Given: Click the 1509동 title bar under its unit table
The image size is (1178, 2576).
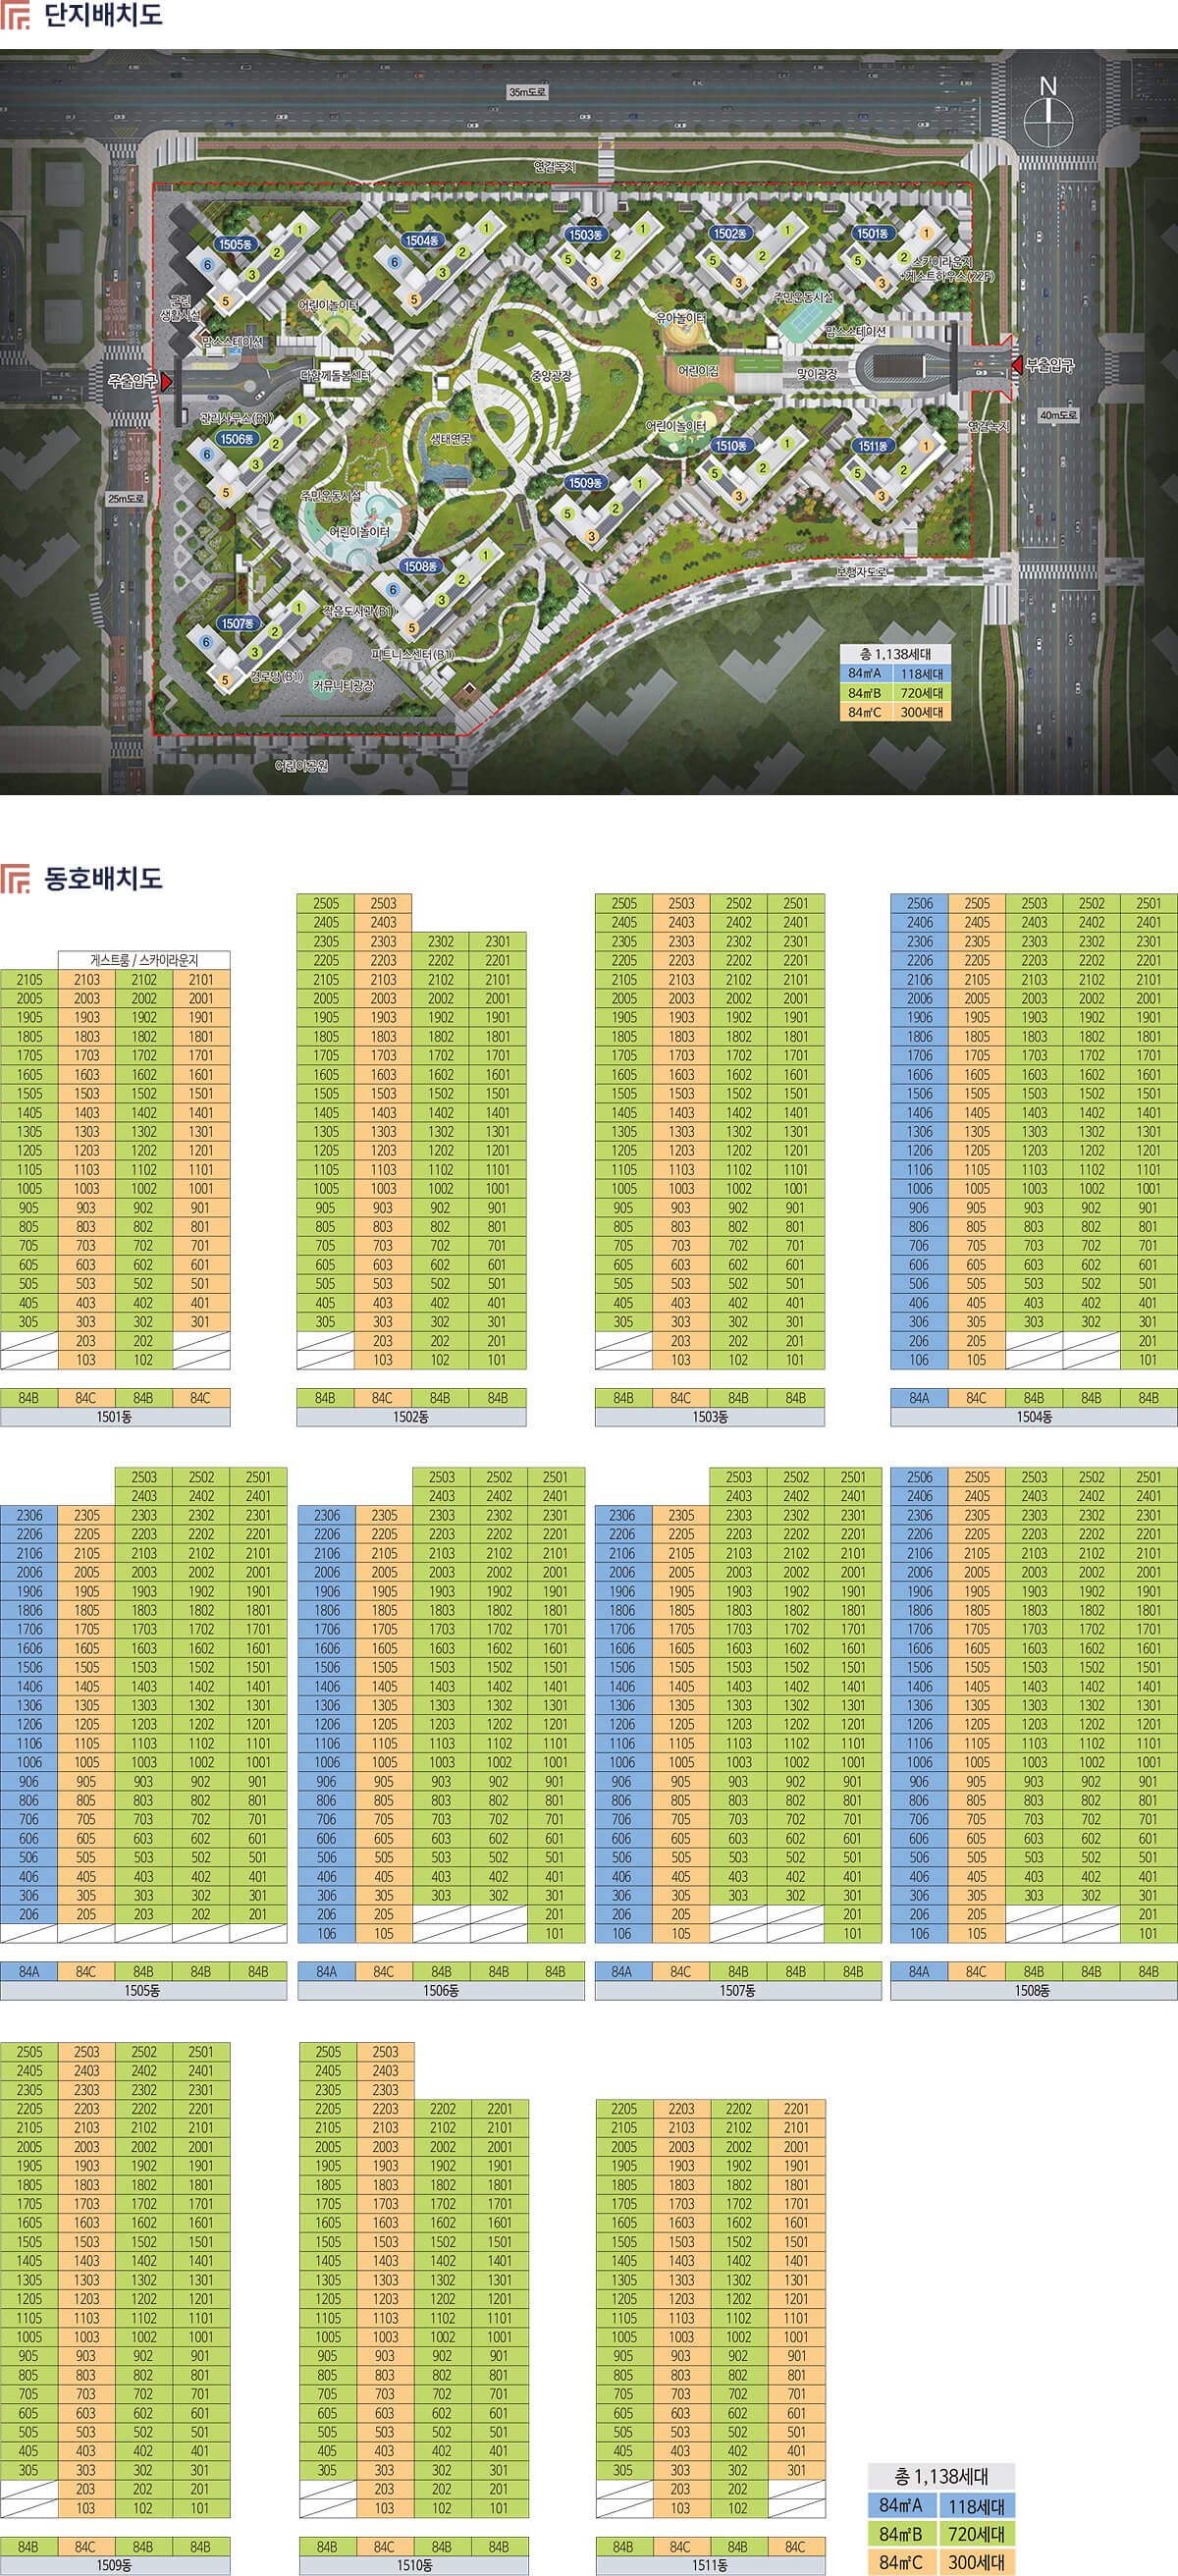Looking at the screenshot, I should point(115,2566).
